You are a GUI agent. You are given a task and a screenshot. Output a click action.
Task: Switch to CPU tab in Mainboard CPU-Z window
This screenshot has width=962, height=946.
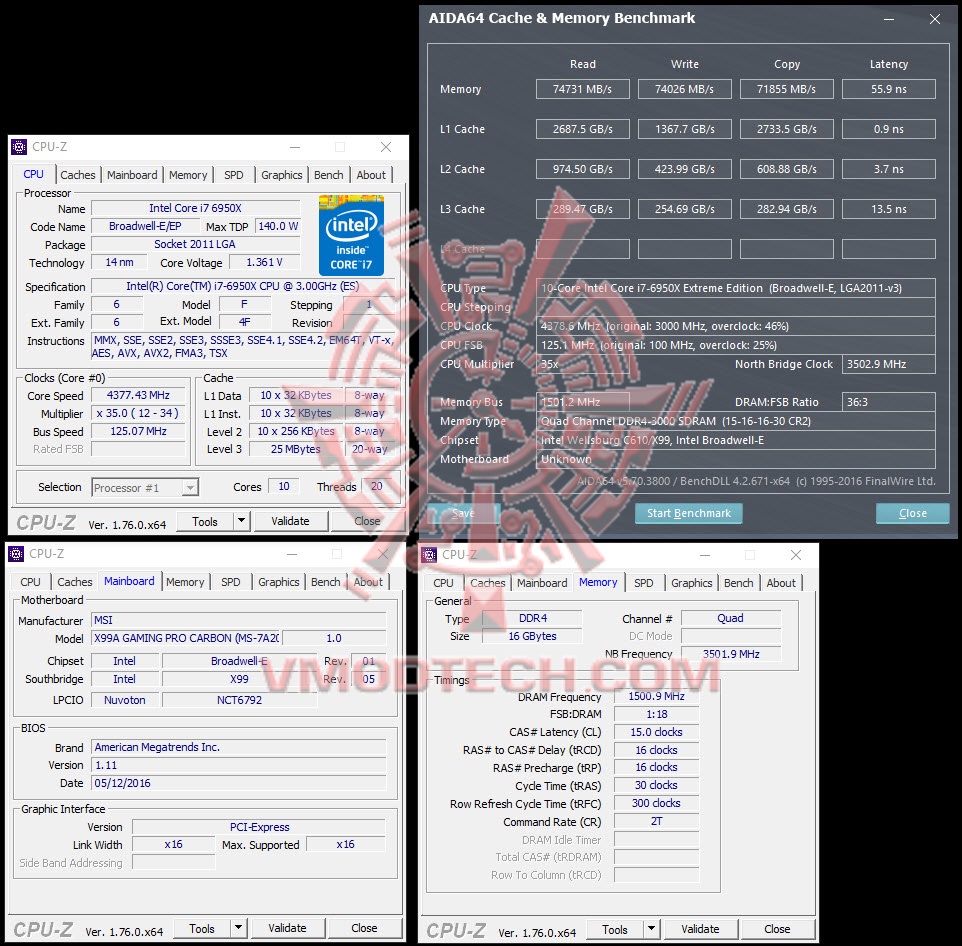click(x=30, y=582)
